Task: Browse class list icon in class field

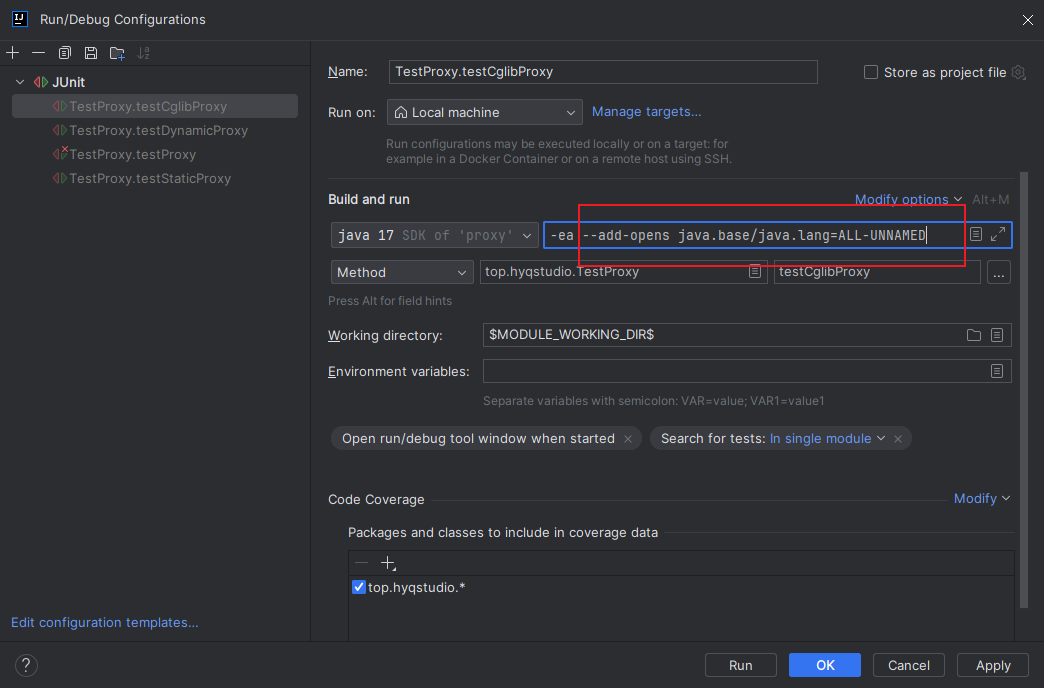Action: click(754, 272)
